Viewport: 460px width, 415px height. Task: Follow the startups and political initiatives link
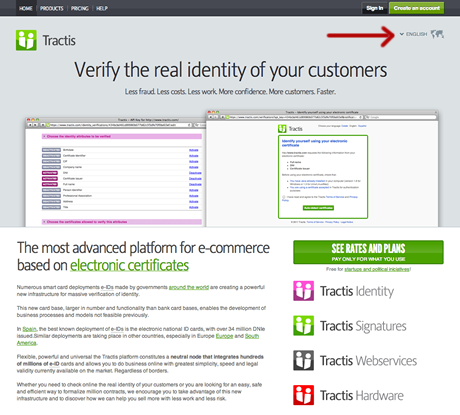[x=377, y=269]
